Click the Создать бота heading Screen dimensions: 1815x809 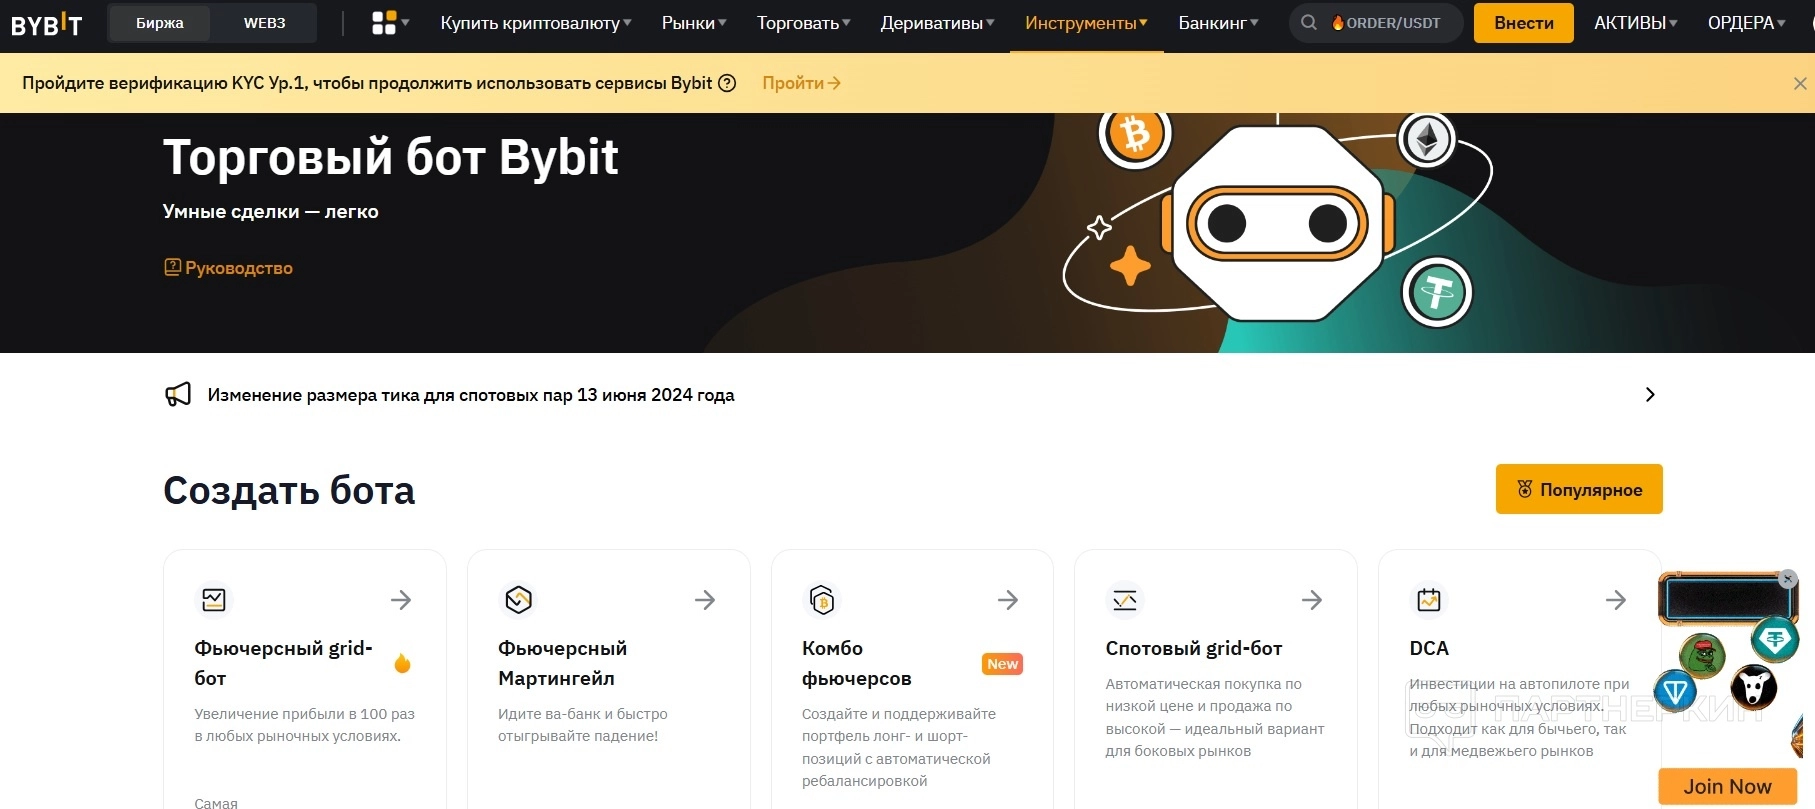[289, 490]
